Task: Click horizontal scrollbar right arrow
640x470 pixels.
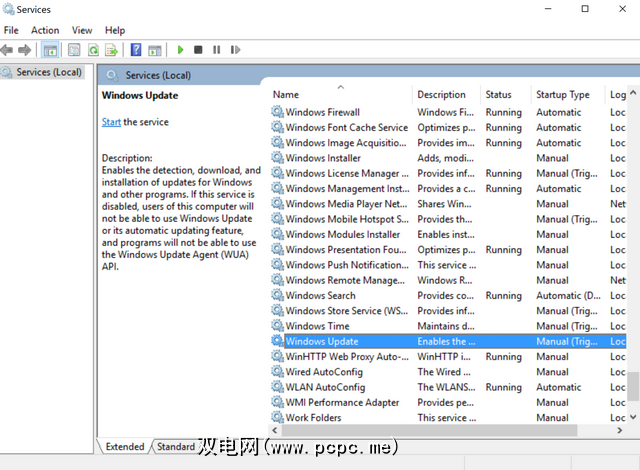Action: 620,430
